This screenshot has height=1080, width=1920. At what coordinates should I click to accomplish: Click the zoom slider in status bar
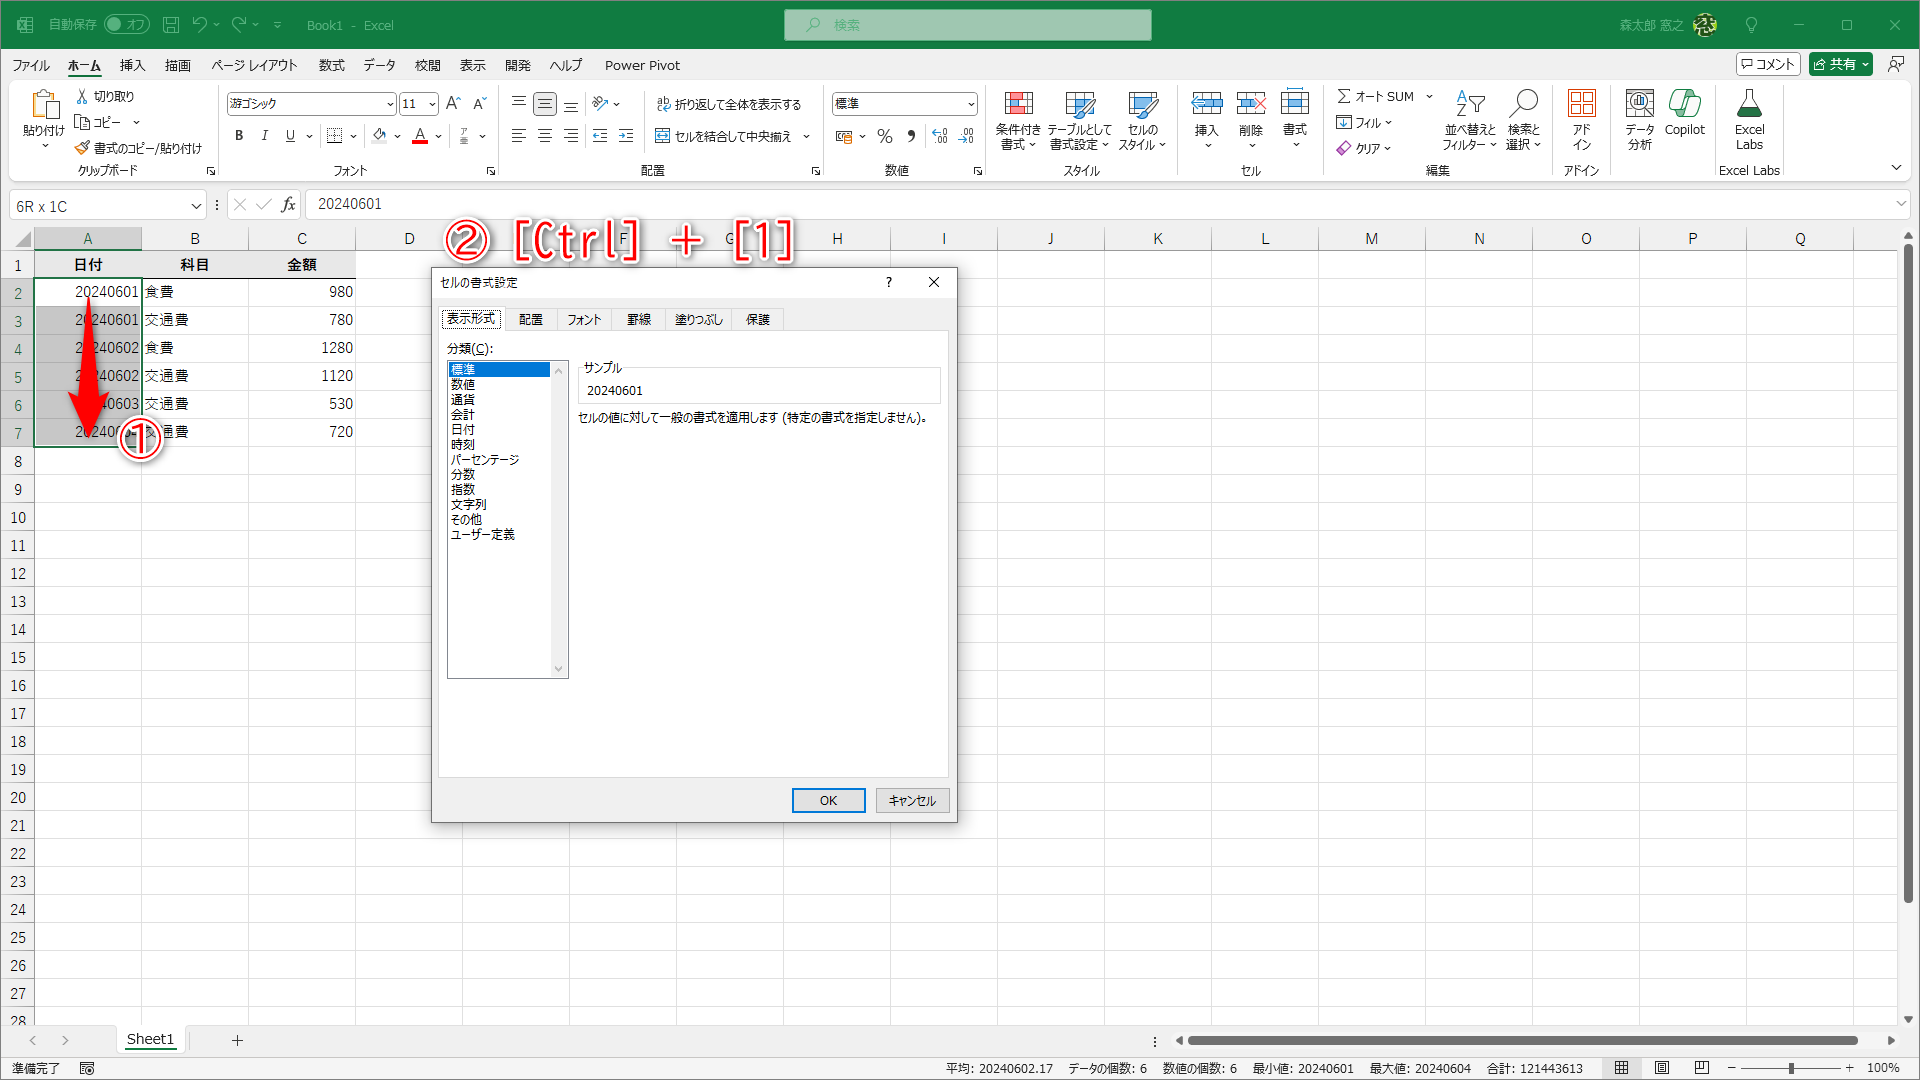pos(1790,1068)
